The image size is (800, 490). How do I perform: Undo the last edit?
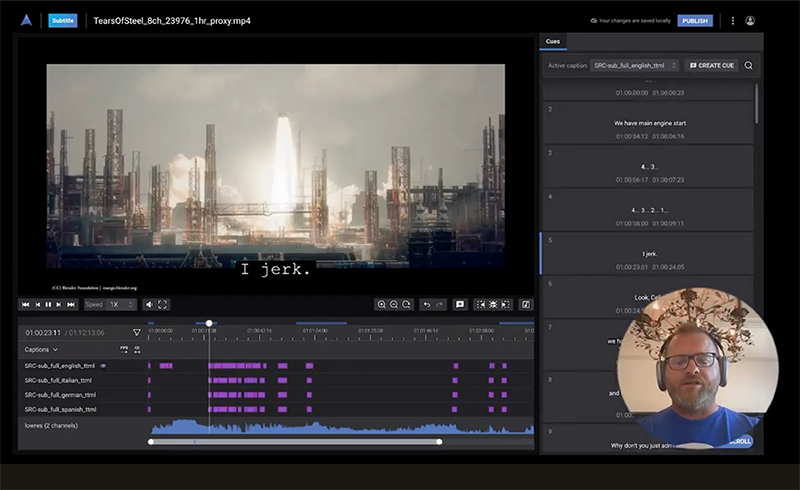pyautogui.click(x=427, y=305)
